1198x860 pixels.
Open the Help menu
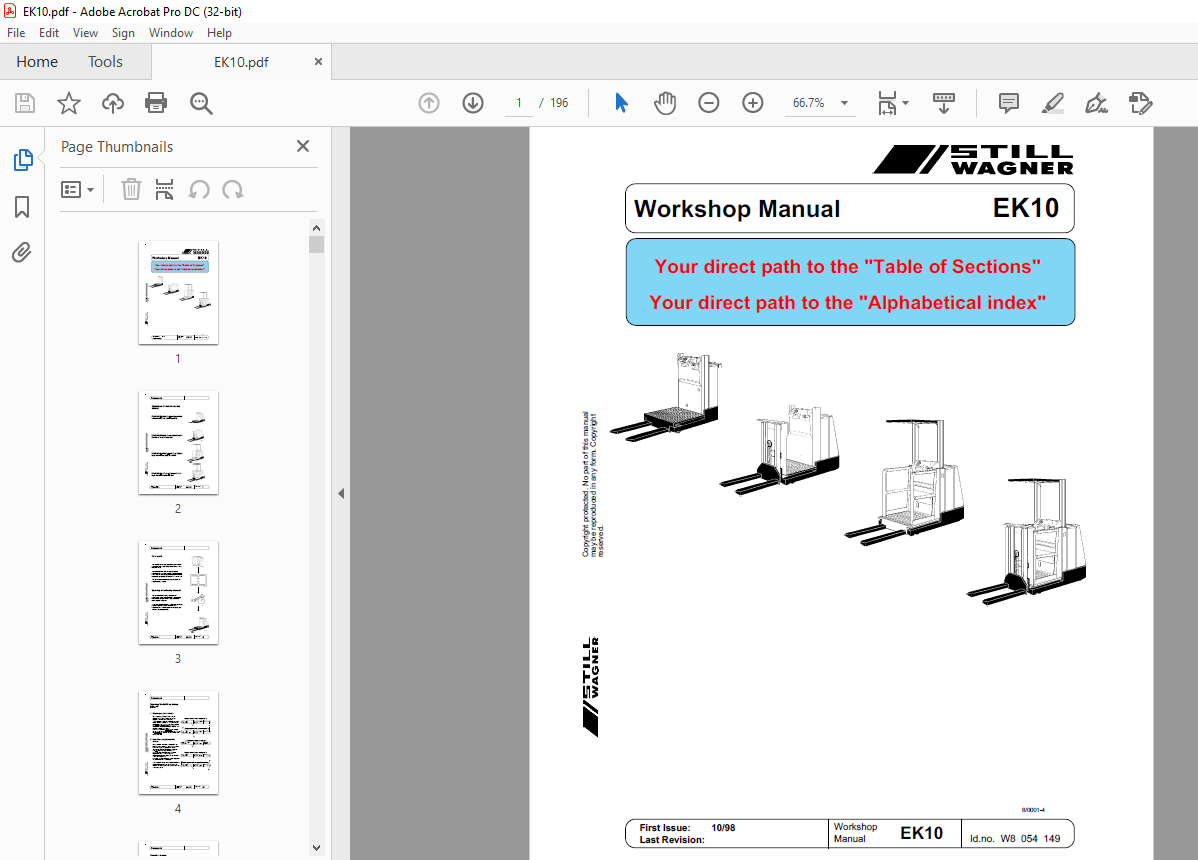[219, 33]
